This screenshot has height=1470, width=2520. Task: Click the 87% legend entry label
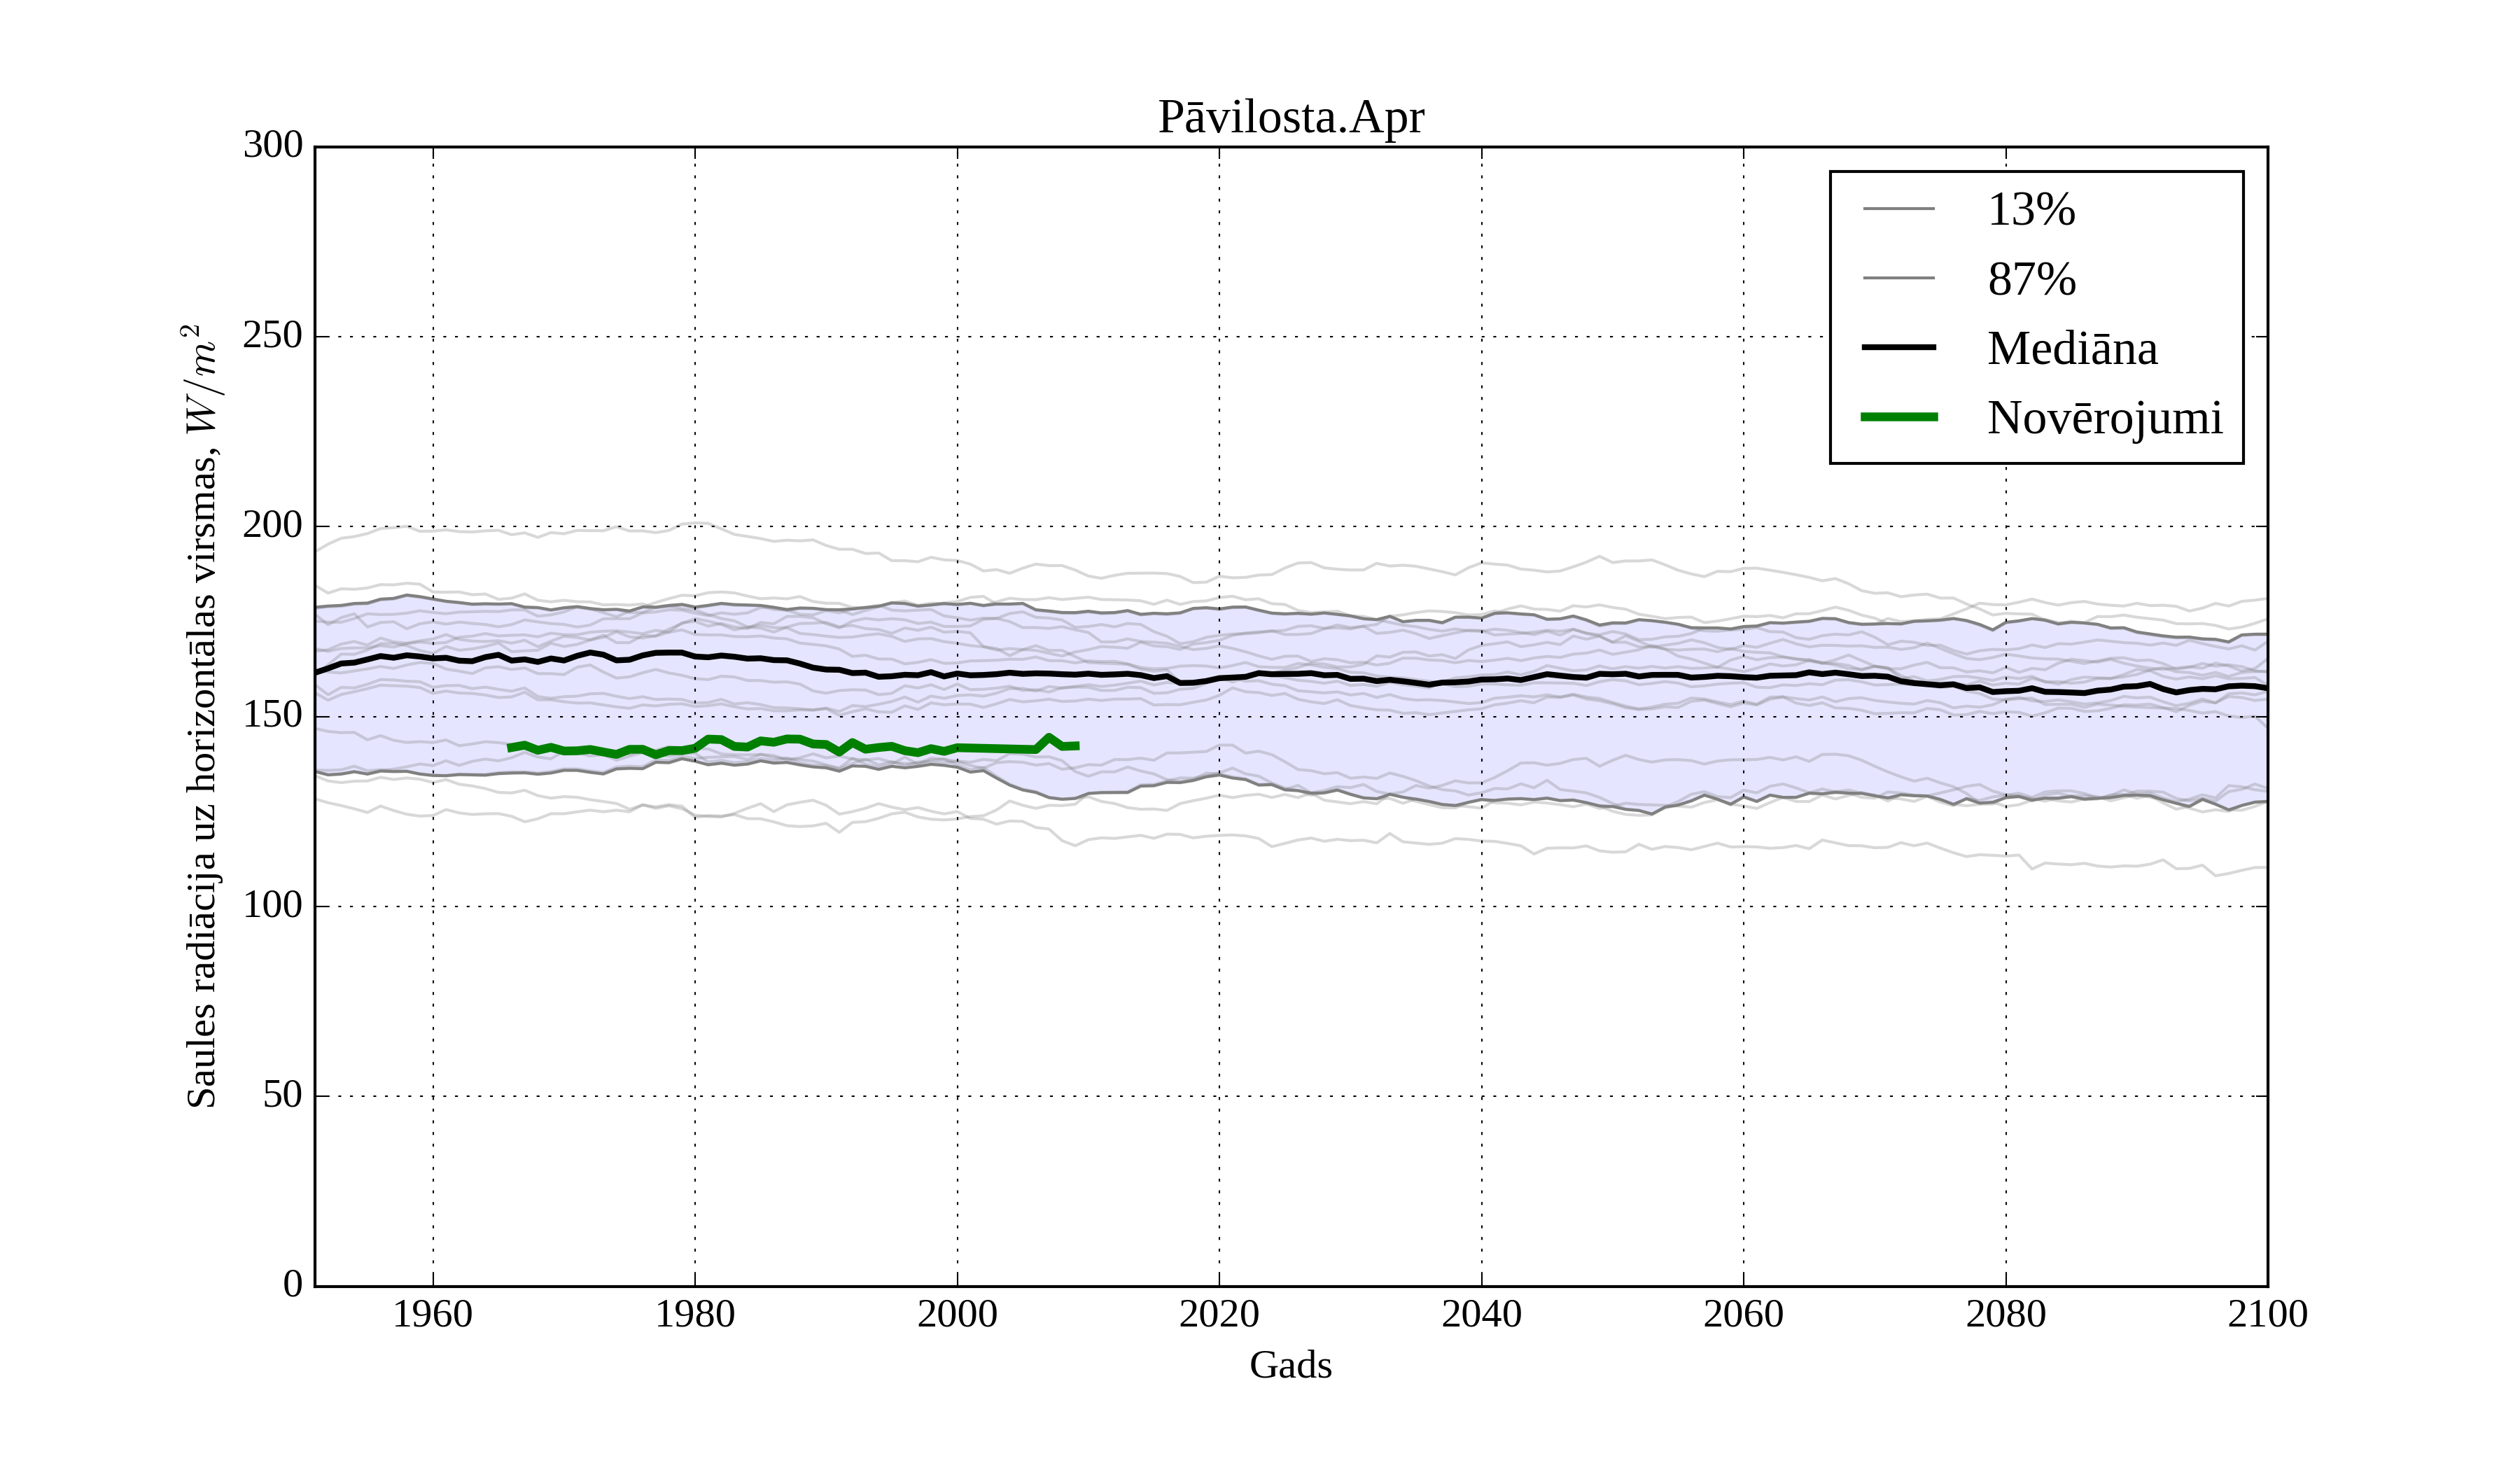click(x=2031, y=279)
